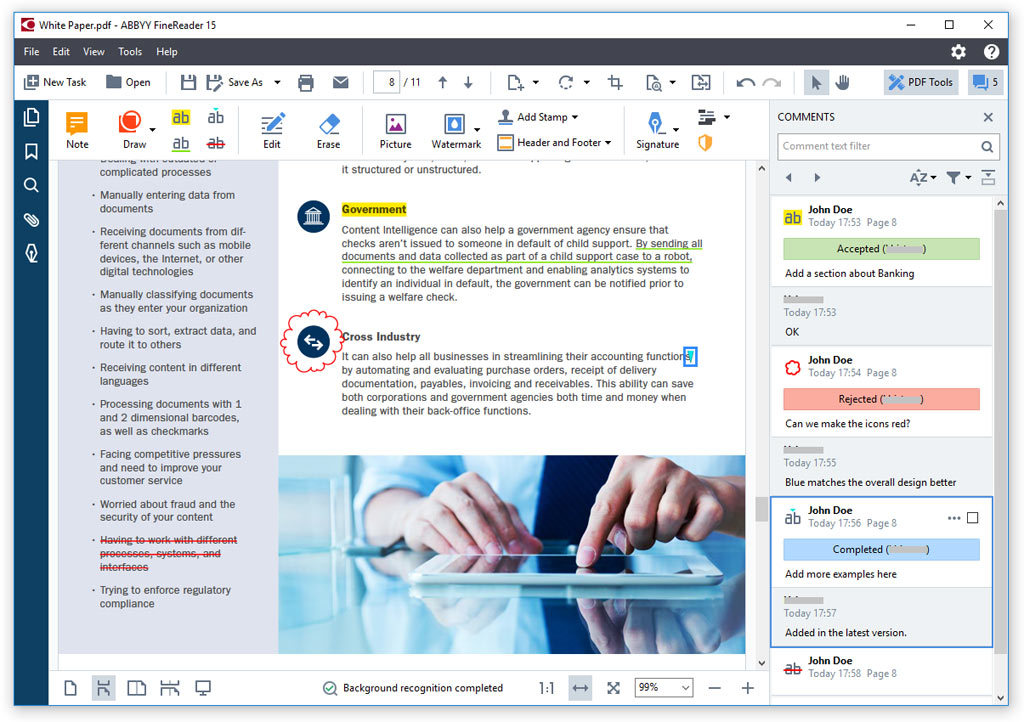Check the box on Completed comment

pos(973,518)
